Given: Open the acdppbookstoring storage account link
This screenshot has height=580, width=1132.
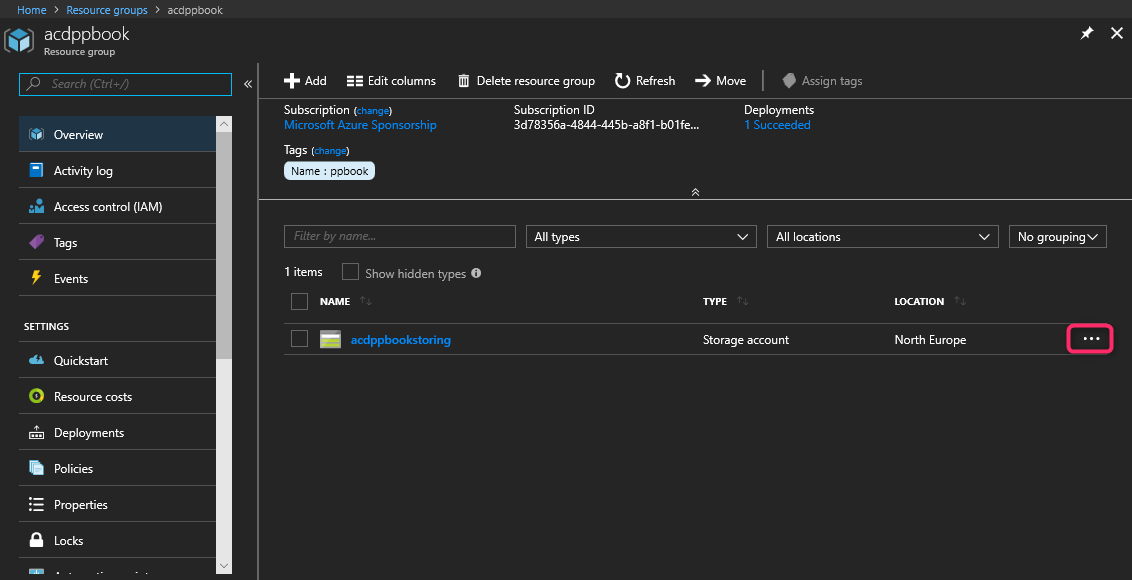Looking at the screenshot, I should point(400,340).
